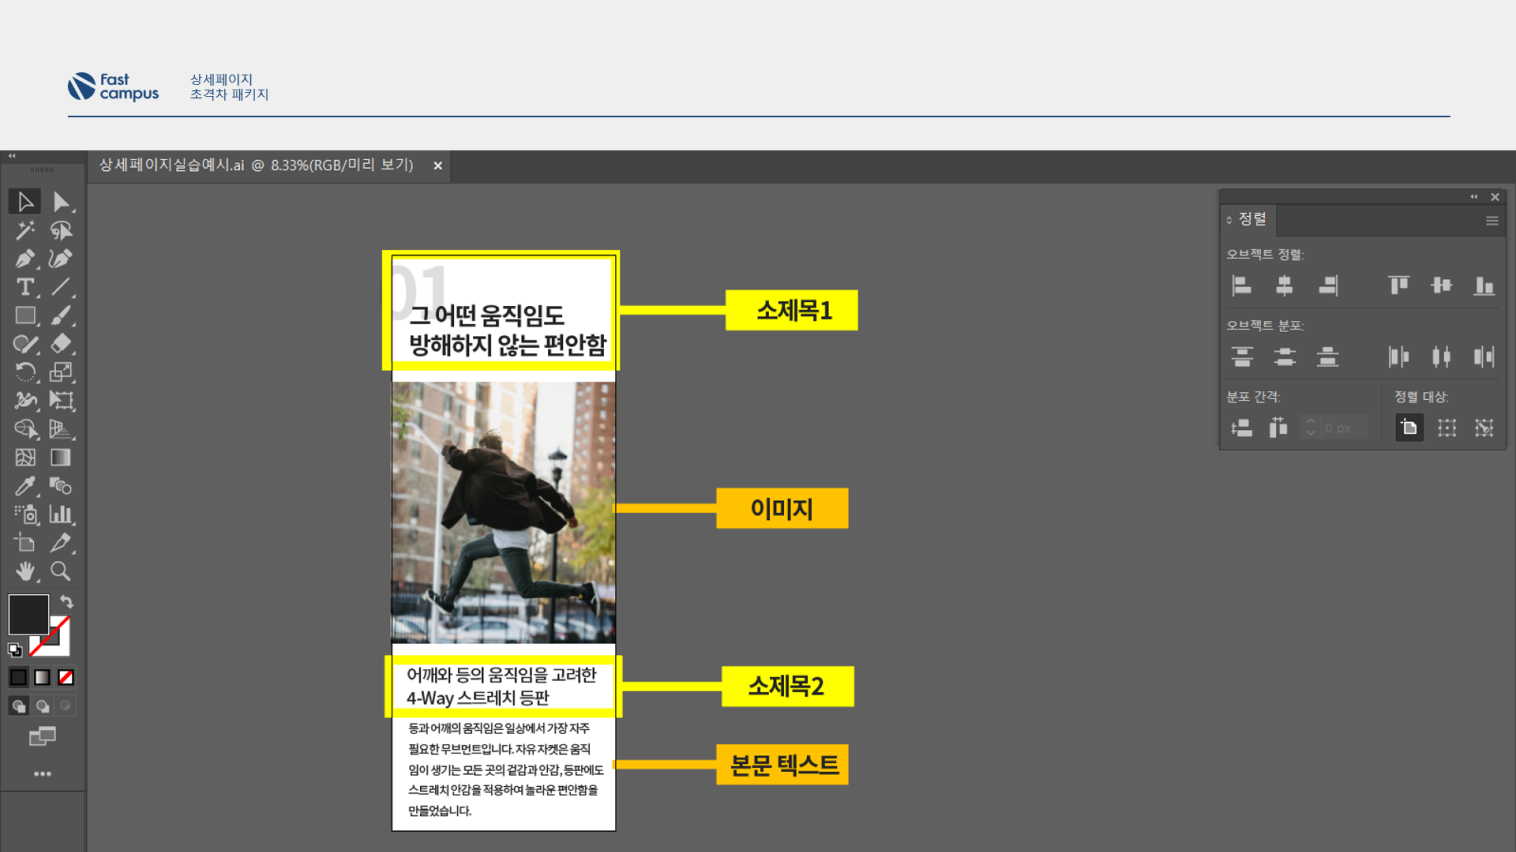Reset to default fill and stroke
This screenshot has height=852, width=1516.
click(15, 650)
